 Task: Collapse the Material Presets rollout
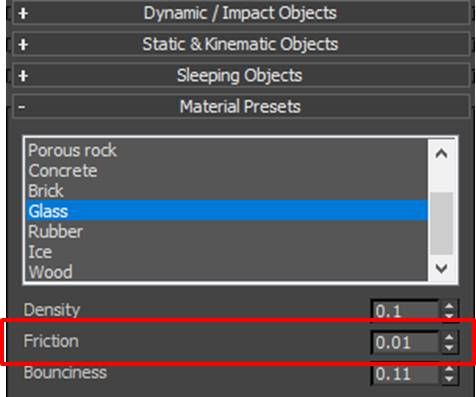point(241,106)
